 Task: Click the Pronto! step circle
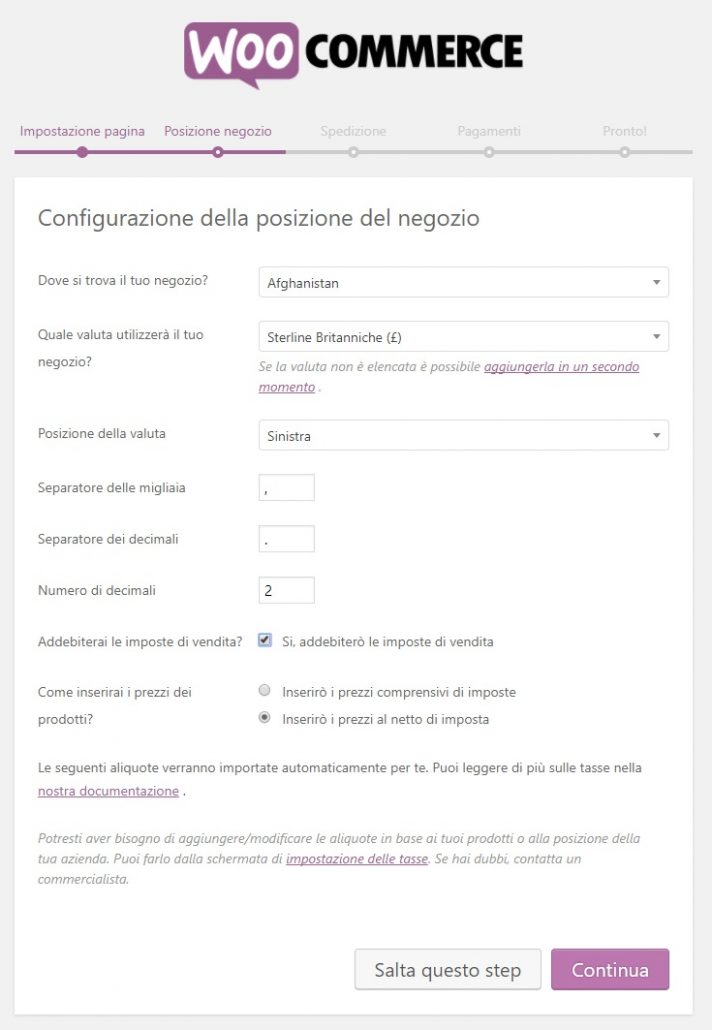tap(624, 150)
